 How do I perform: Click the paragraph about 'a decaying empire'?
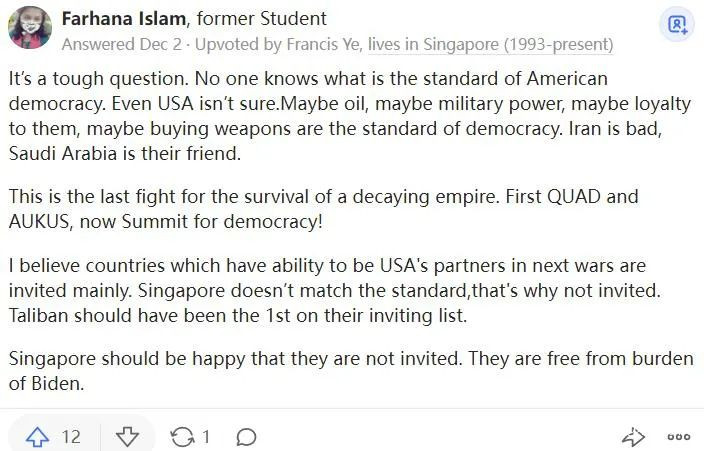click(x=322, y=208)
